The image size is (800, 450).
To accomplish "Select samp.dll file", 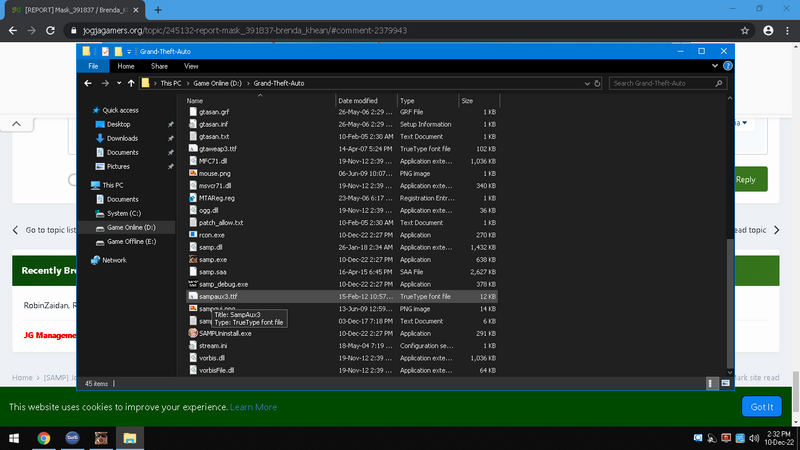I will pyautogui.click(x=210, y=247).
